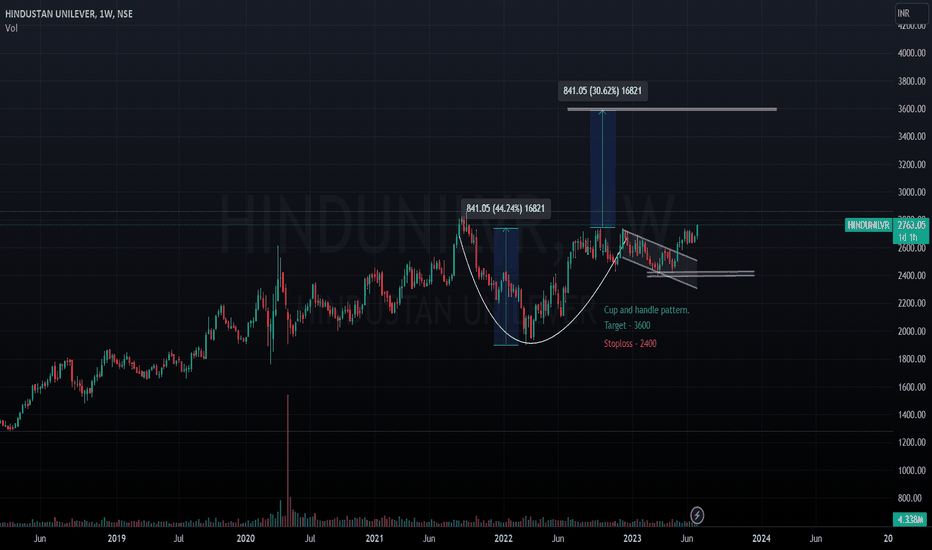Click the 1000.00 price axis label
Image resolution: width=932 pixels, height=550 pixels.
pyautogui.click(x=911, y=470)
